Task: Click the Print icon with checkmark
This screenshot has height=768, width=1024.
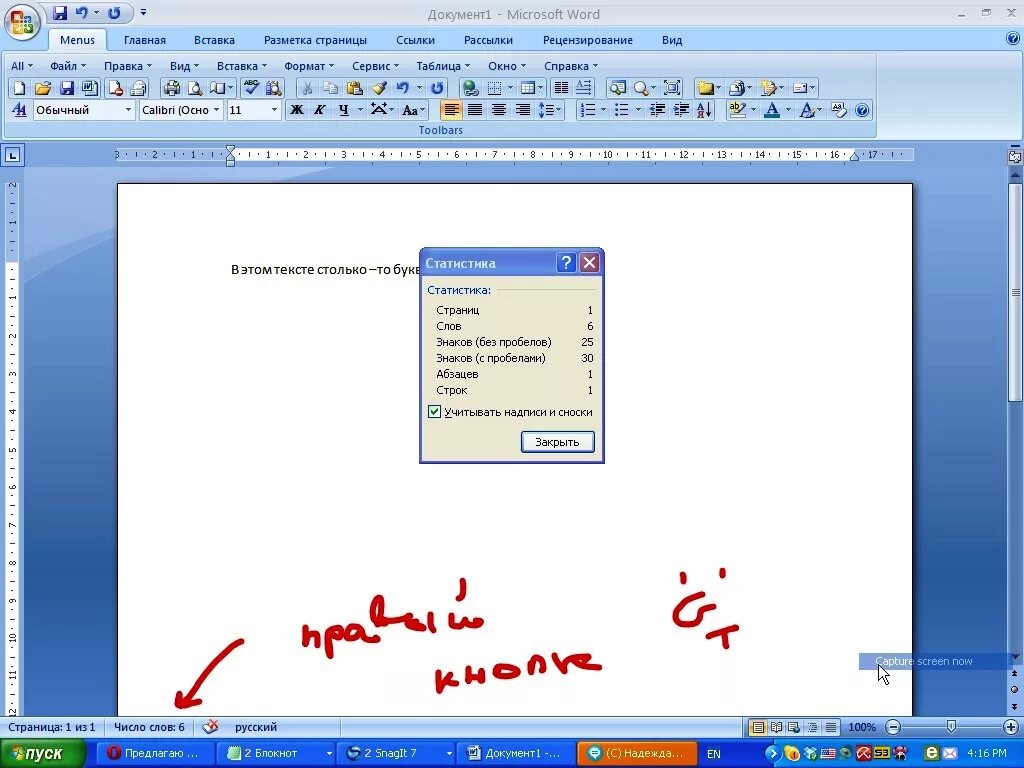Action: tap(172, 88)
